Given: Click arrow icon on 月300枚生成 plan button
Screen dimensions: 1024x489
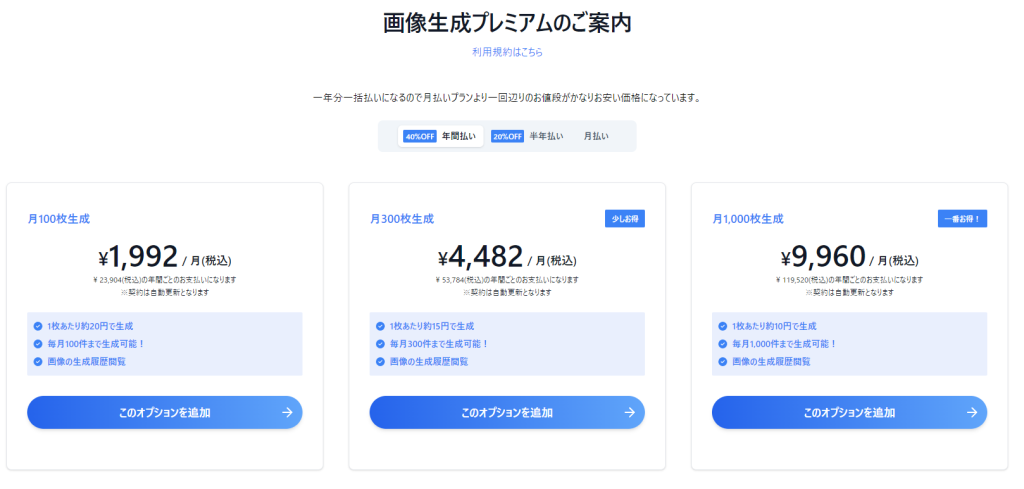Looking at the screenshot, I should (630, 411).
